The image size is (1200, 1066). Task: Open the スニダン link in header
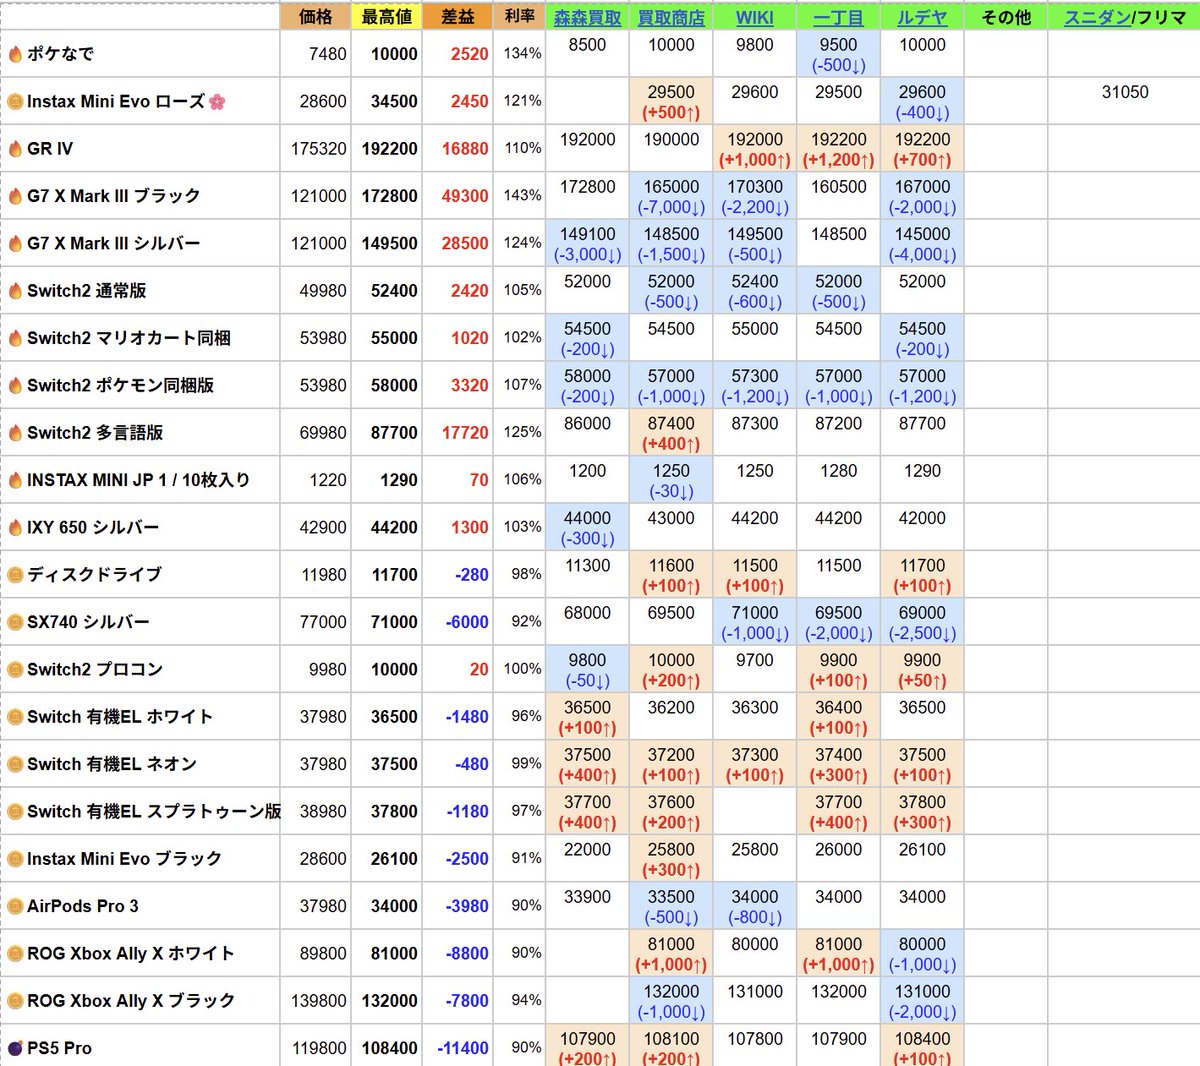click(1098, 17)
